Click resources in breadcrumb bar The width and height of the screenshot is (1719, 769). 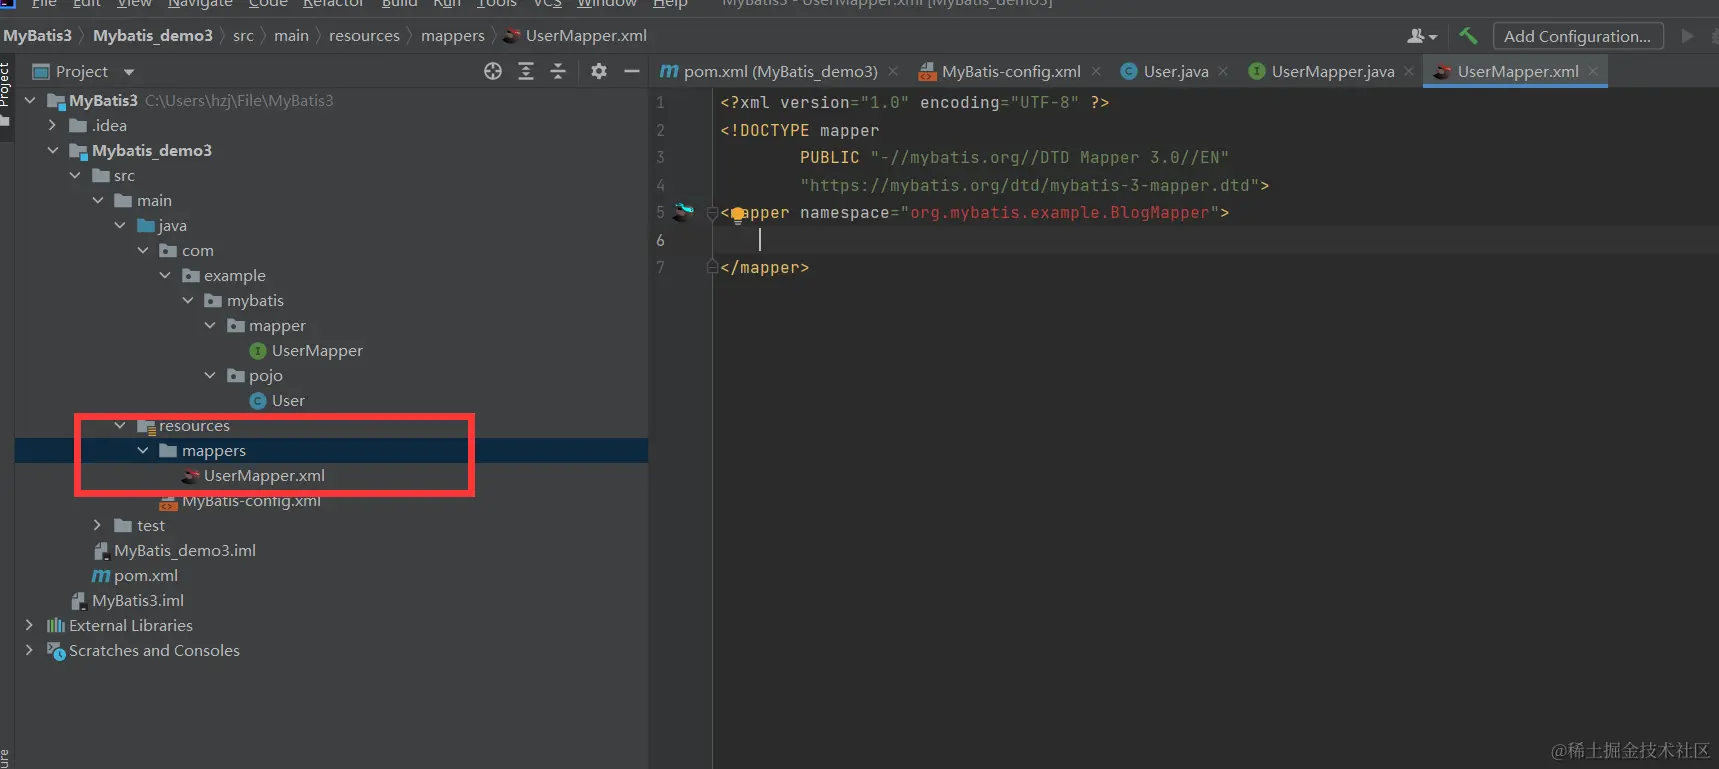(x=364, y=35)
